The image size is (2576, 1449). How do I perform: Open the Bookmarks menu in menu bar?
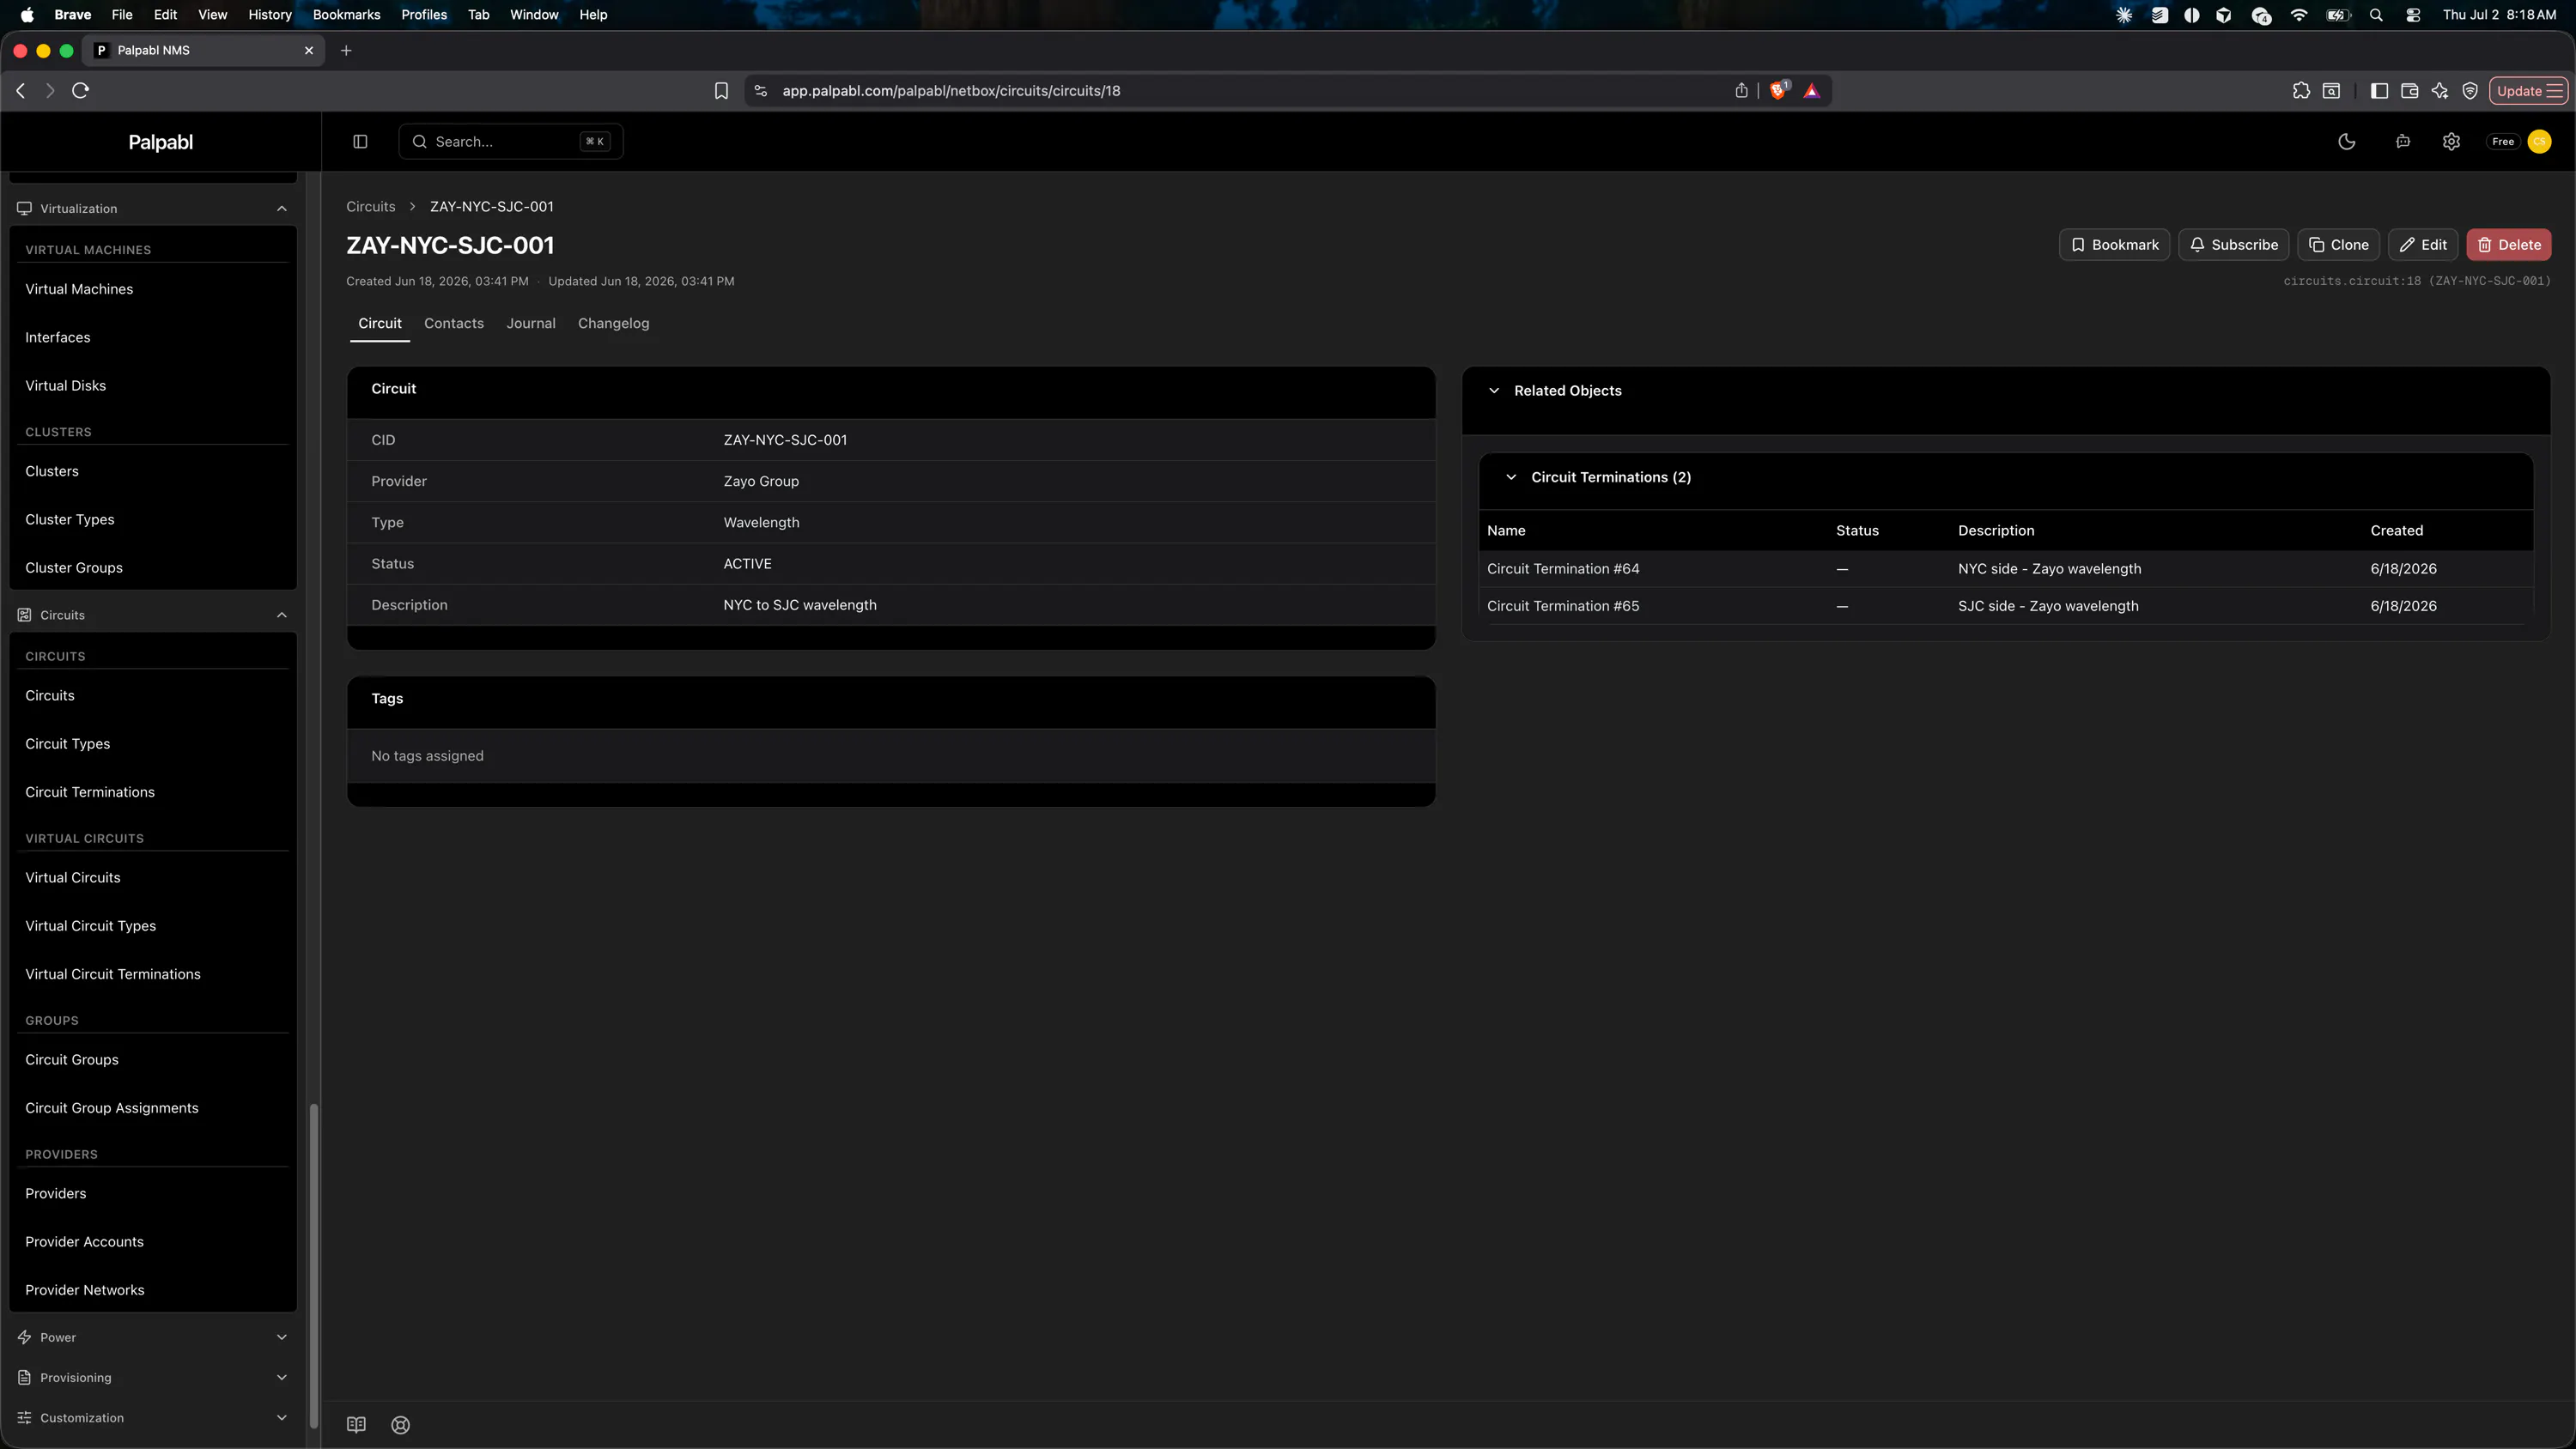click(346, 14)
